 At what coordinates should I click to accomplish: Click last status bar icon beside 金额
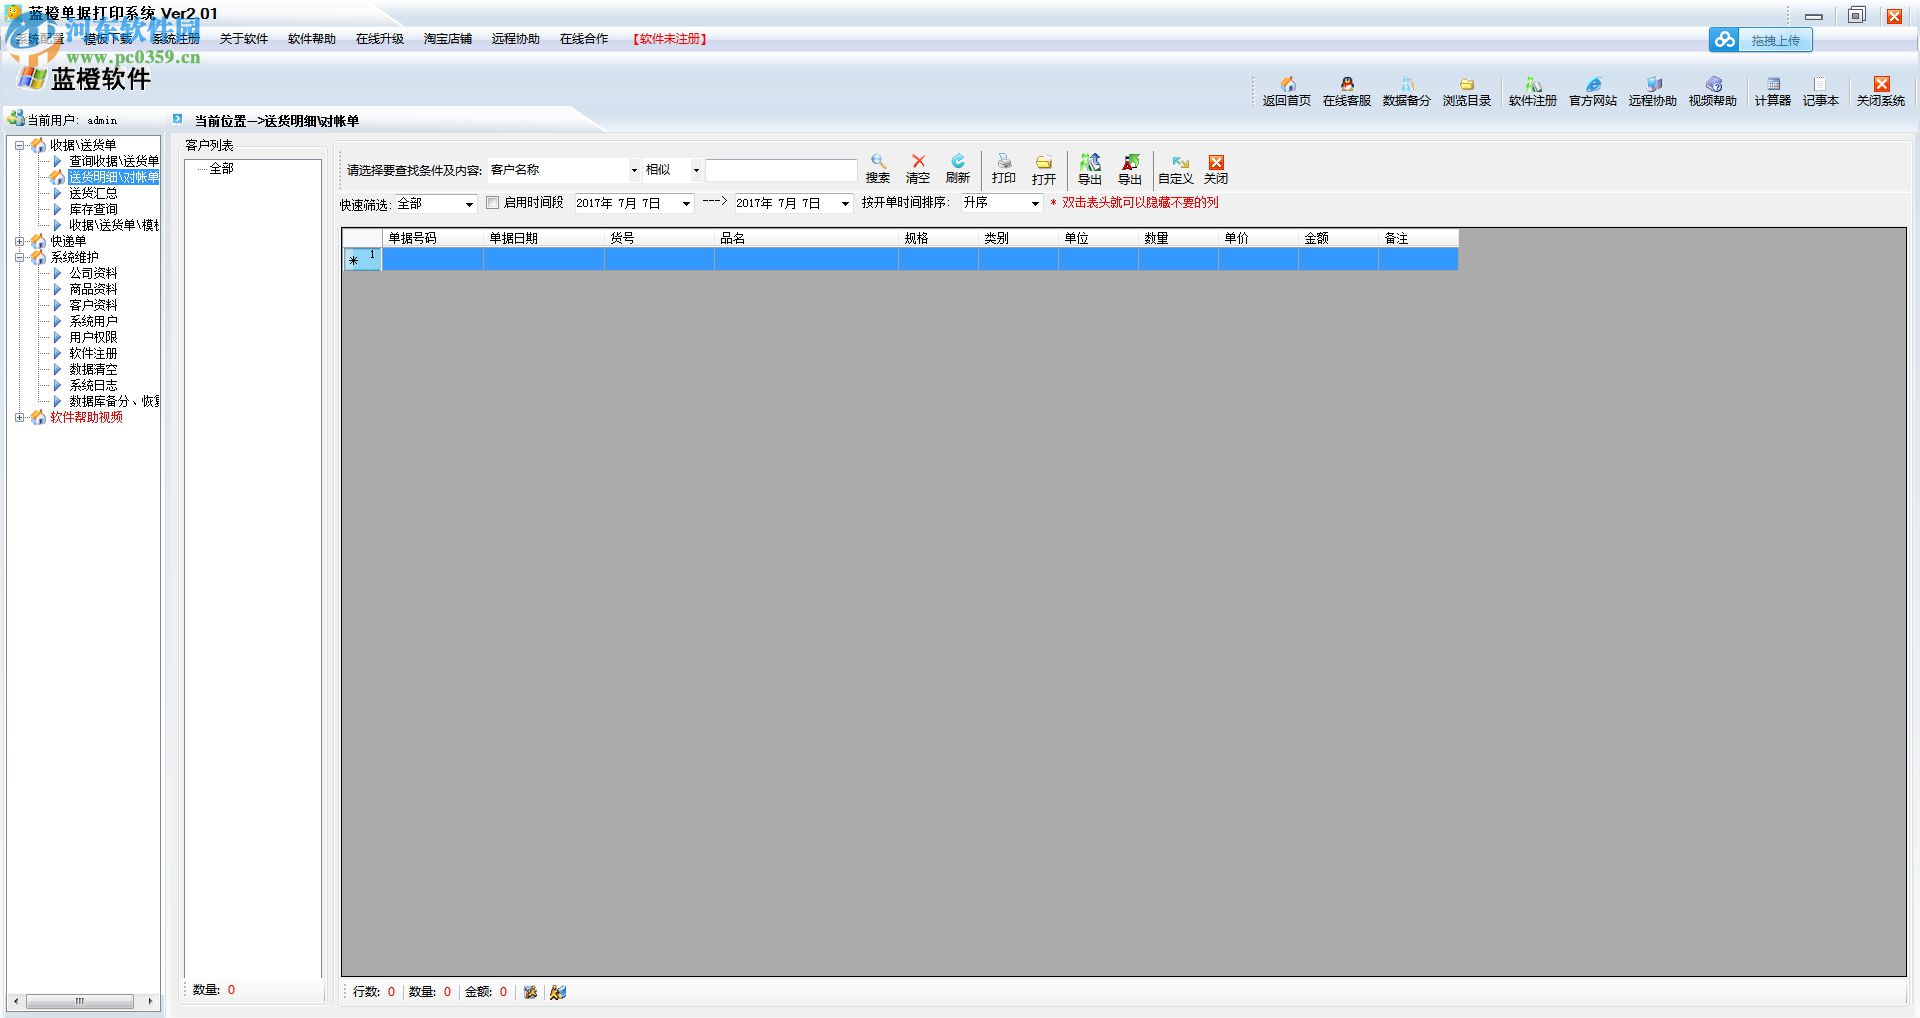pyautogui.click(x=558, y=992)
